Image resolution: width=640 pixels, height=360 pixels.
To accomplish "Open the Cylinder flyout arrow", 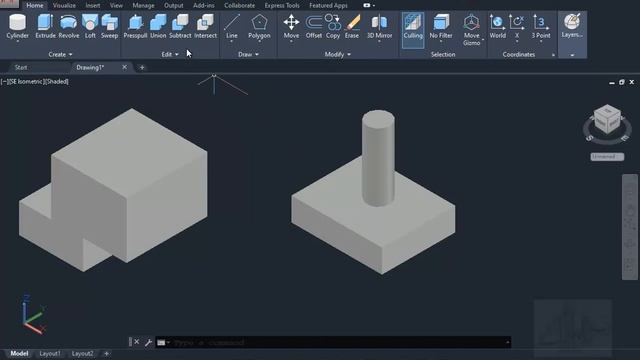I will pos(18,41).
